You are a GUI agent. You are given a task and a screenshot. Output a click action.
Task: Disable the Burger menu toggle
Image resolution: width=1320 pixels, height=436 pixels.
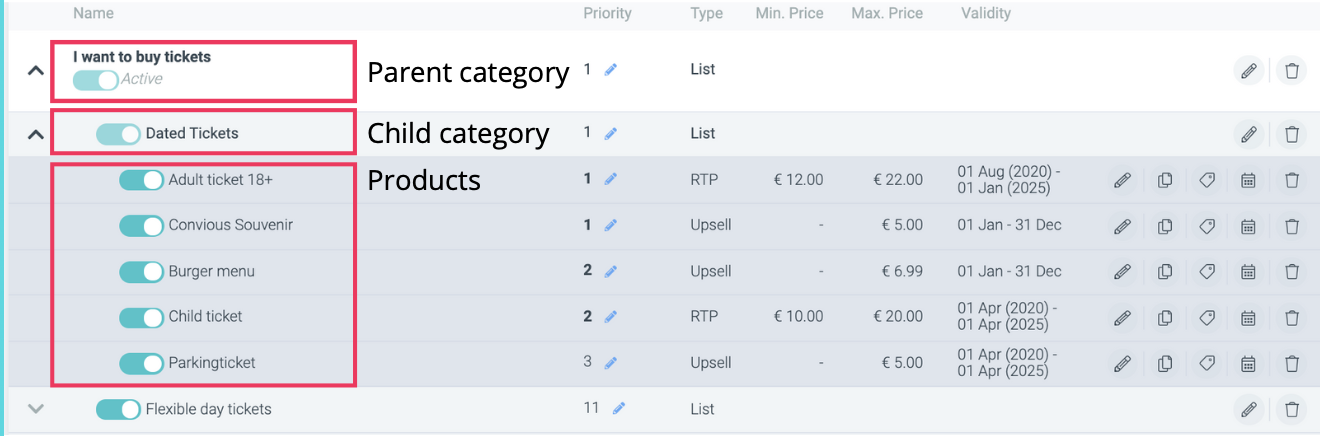(141, 271)
